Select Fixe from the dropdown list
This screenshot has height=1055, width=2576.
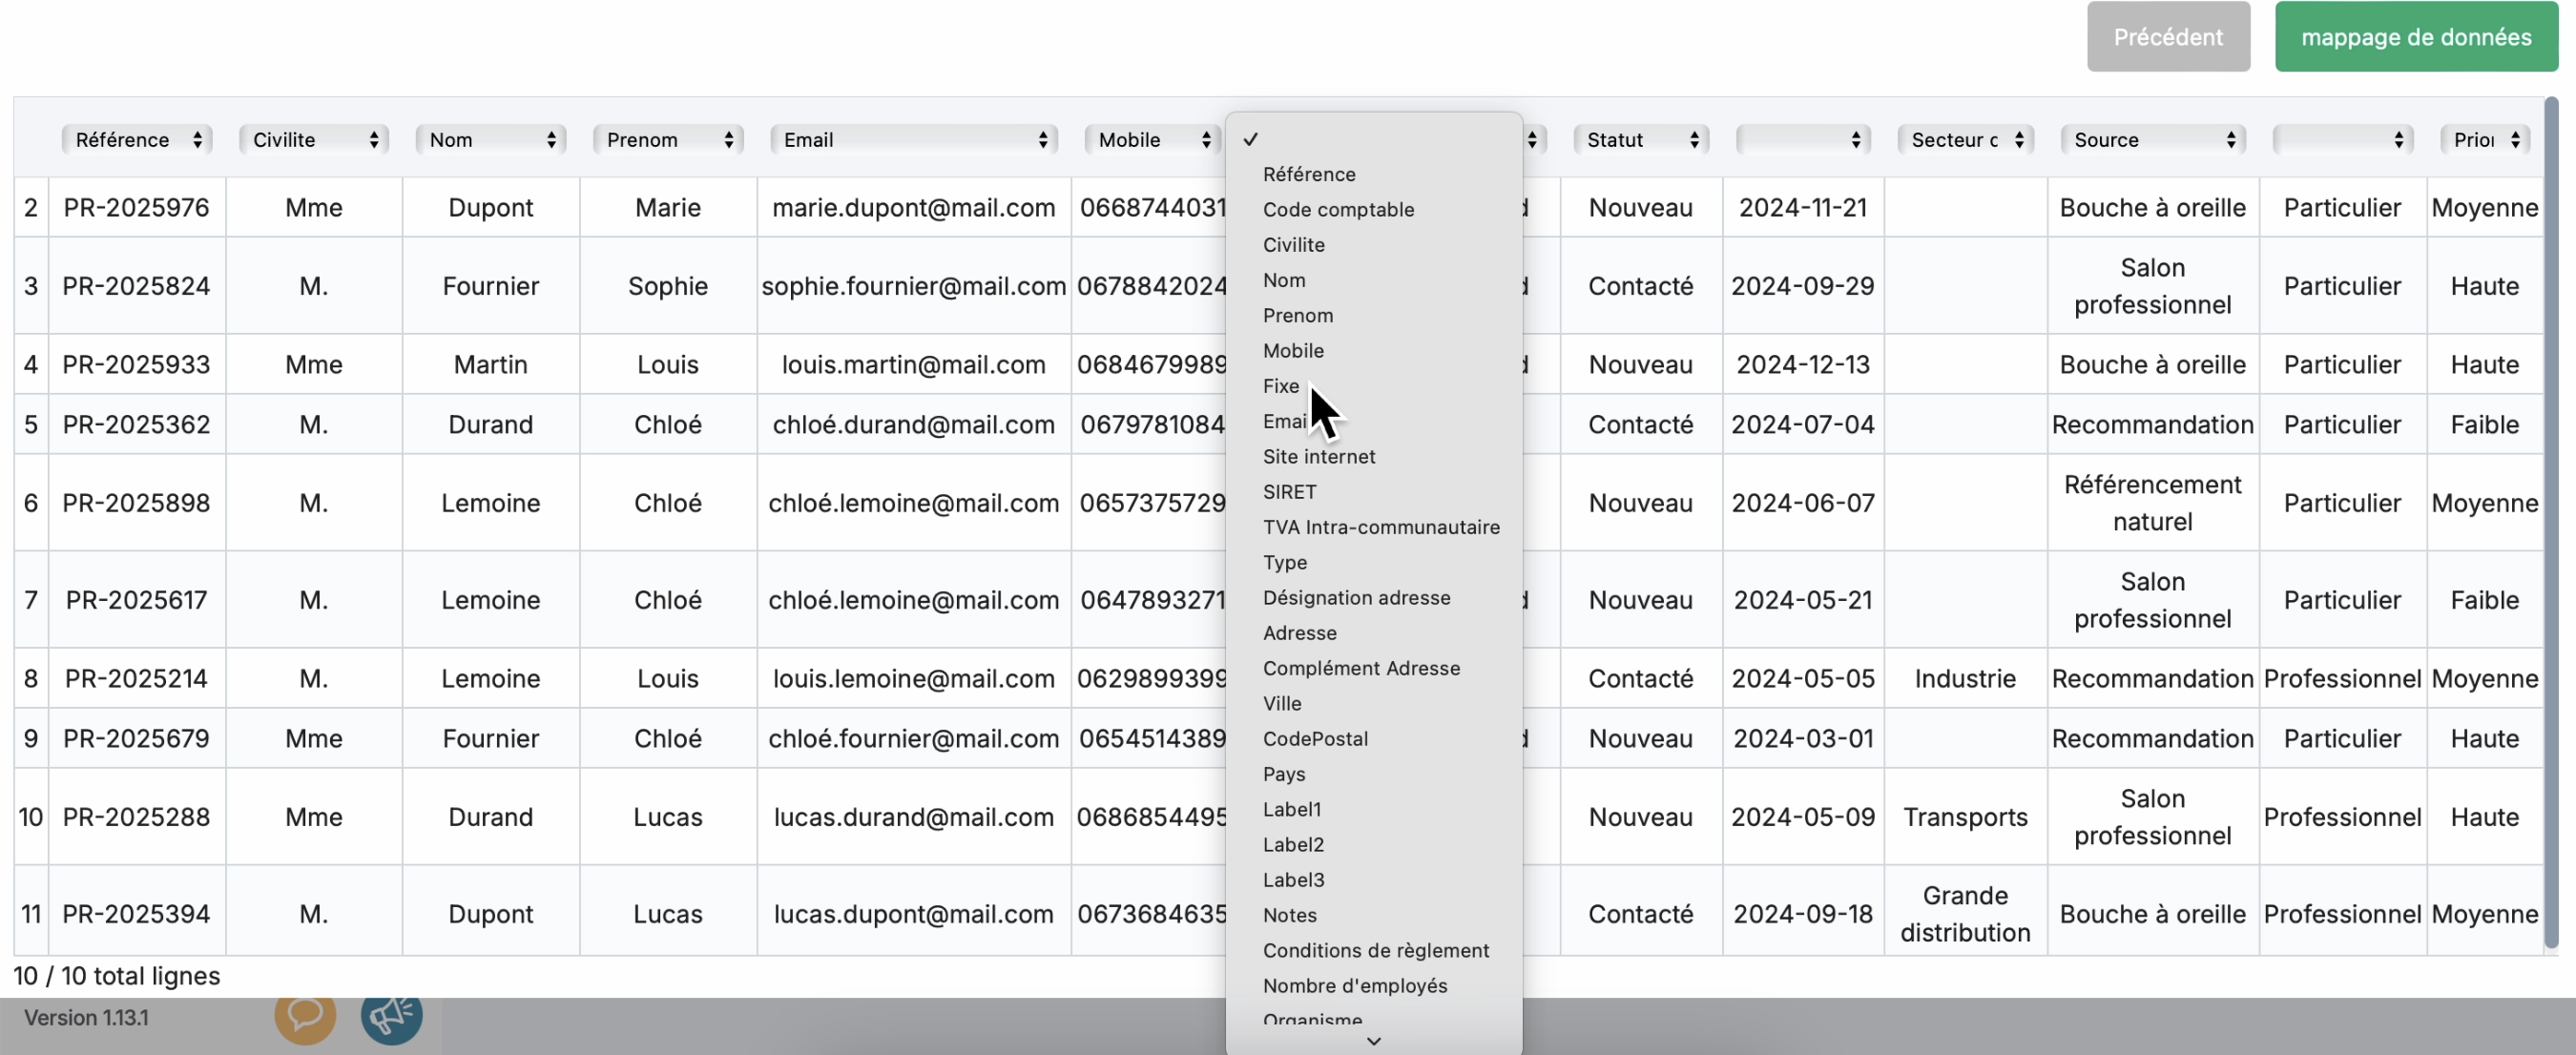coord(1281,386)
